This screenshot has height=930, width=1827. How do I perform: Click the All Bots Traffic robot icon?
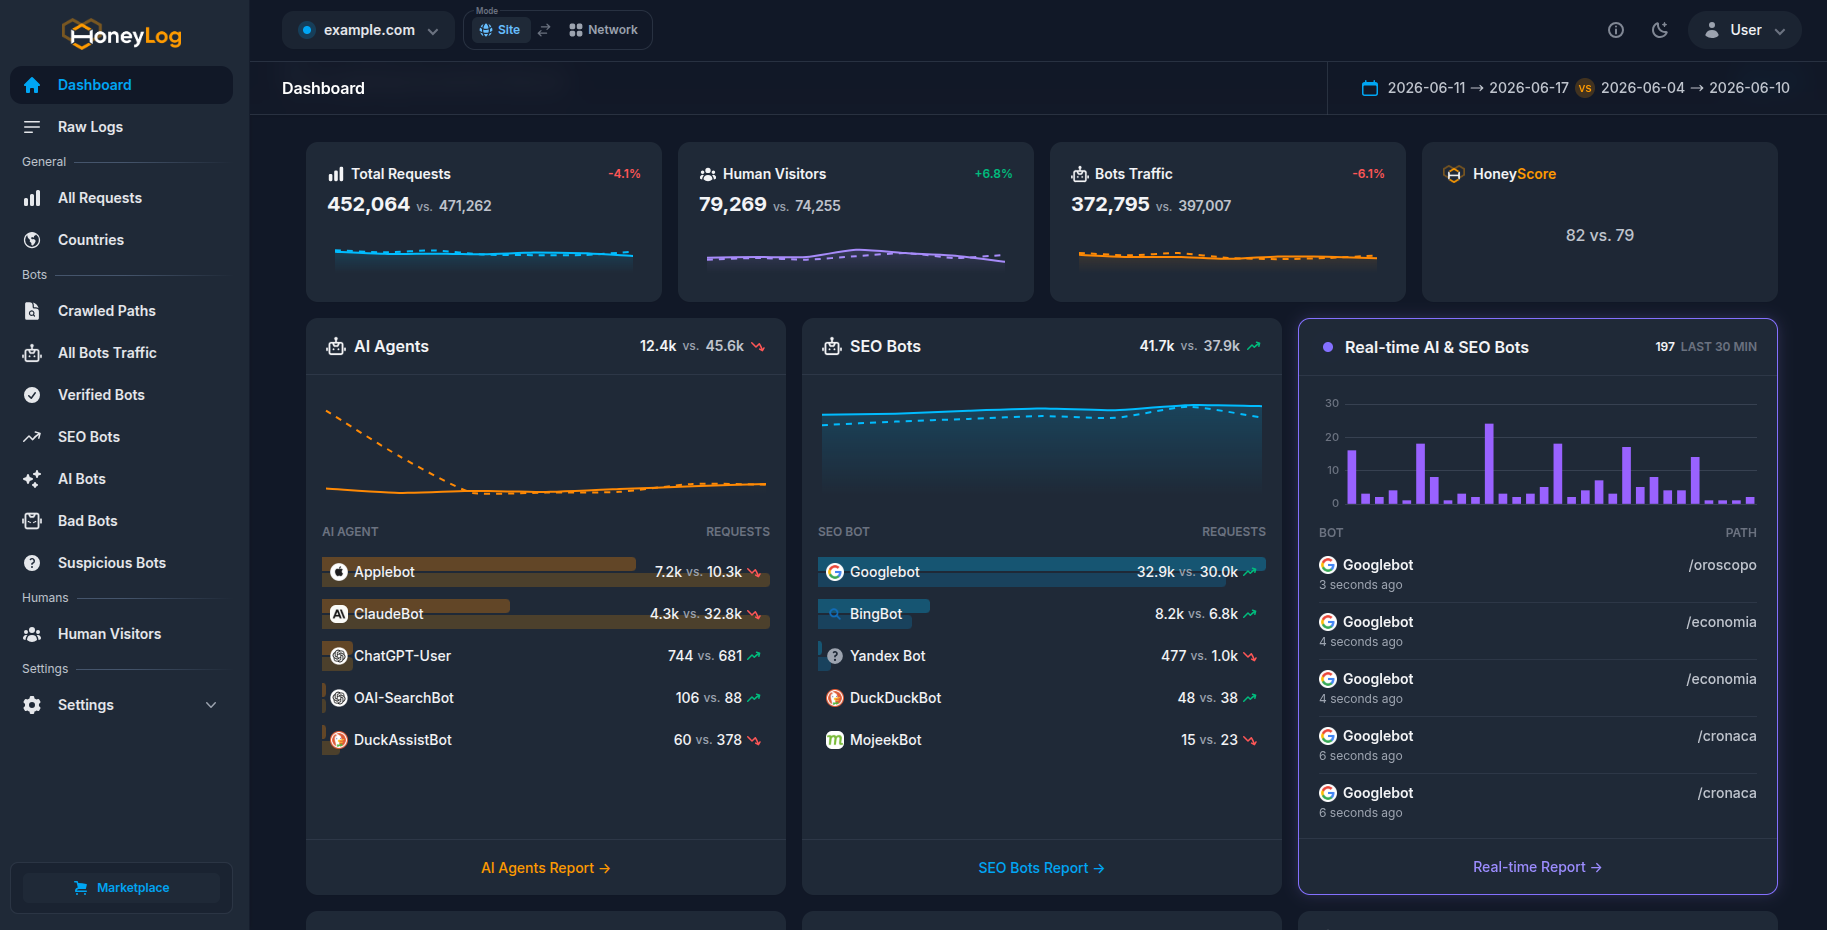point(32,353)
